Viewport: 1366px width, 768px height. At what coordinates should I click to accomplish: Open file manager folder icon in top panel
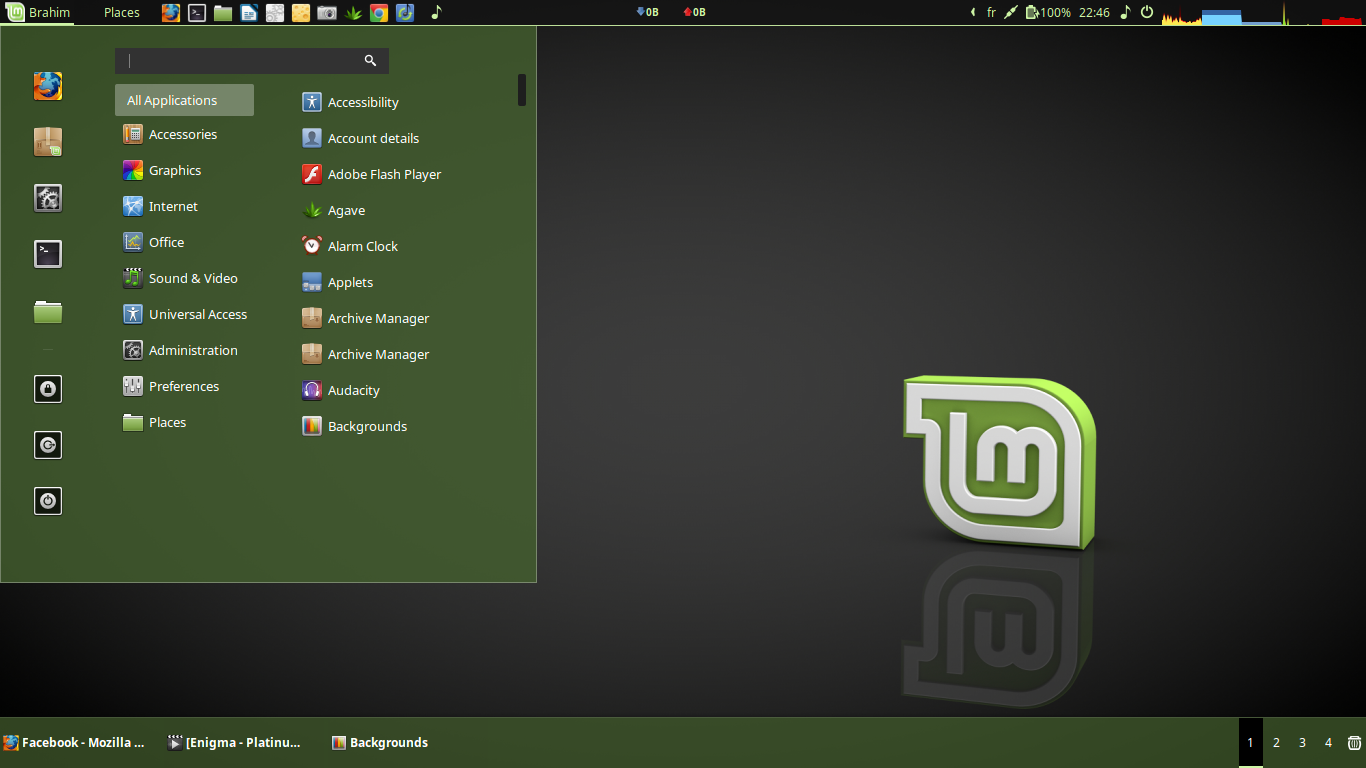[x=223, y=13]
